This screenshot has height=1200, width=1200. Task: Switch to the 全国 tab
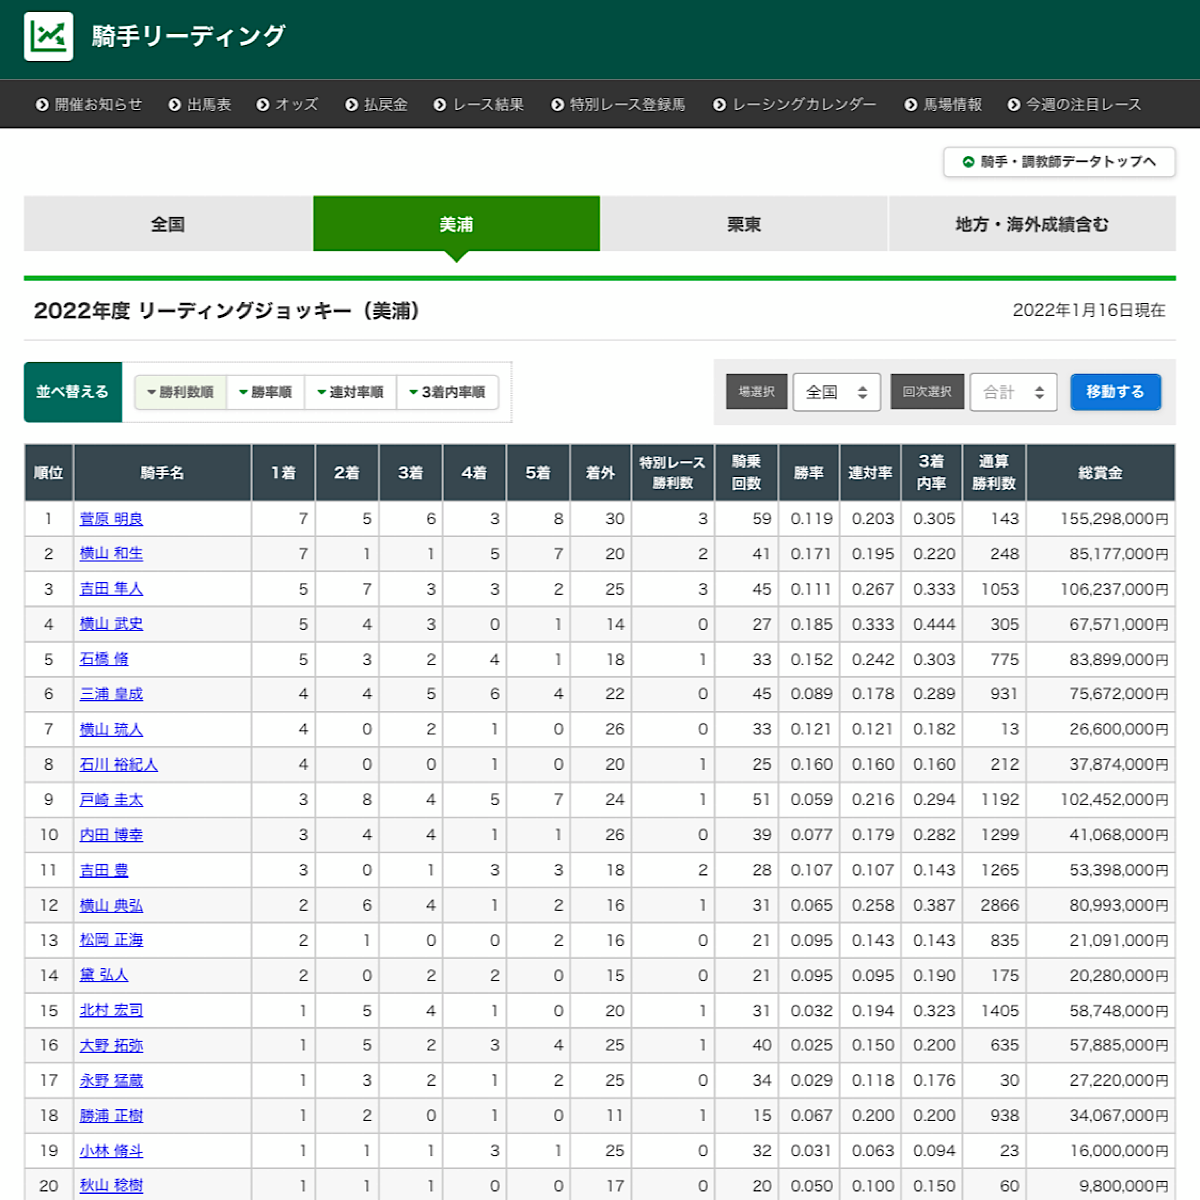tap(168, 224)
